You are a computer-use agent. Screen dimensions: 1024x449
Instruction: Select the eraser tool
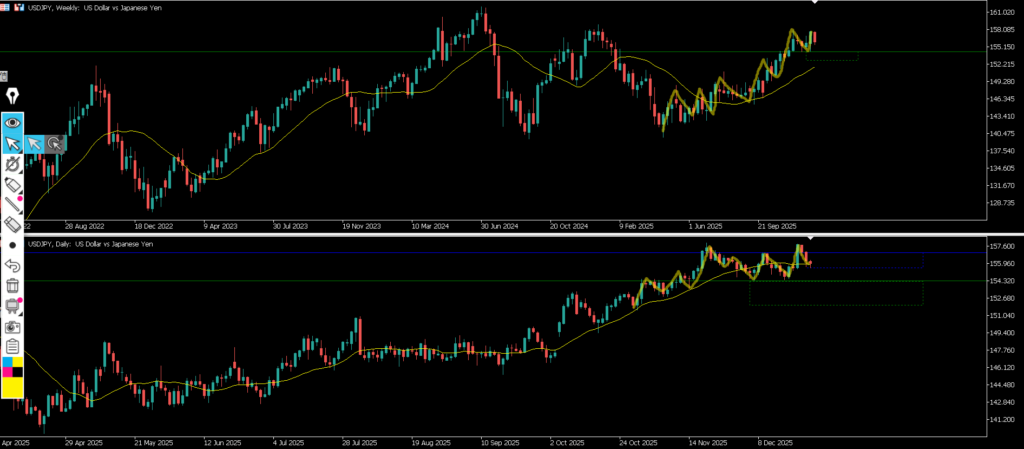[x=12, y=225]
